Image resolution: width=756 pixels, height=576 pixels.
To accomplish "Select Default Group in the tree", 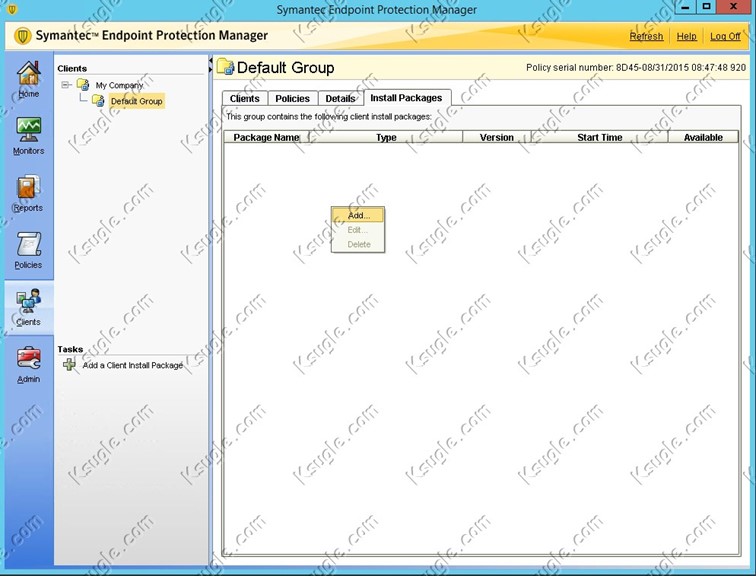I will [136, 101].
